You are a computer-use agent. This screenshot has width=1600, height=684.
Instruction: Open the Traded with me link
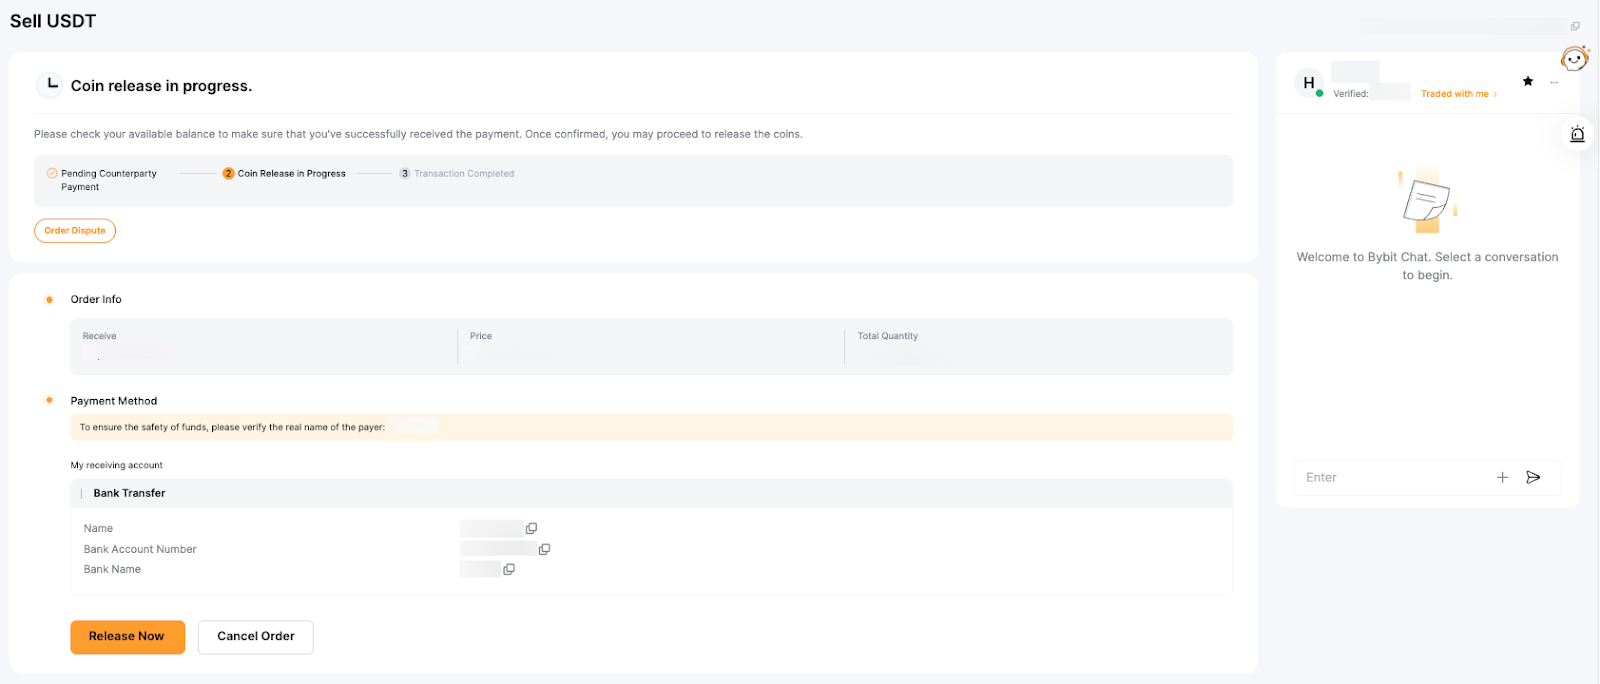[x=1454, y=94]
